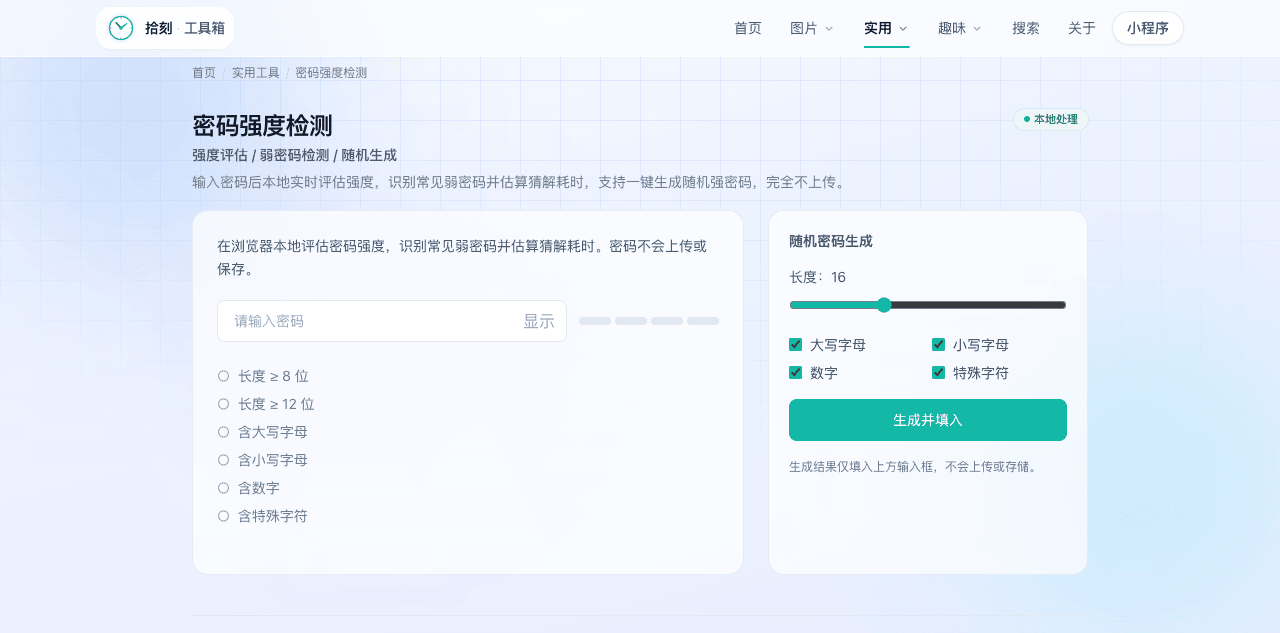Click the 含数字 indicator circle

pyautogui.click(x=223, y=488)
